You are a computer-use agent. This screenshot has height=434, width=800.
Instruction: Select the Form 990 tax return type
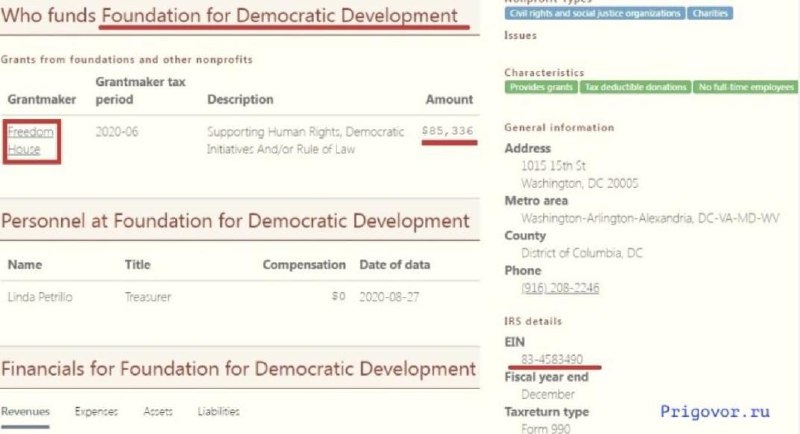coord(546,428)
